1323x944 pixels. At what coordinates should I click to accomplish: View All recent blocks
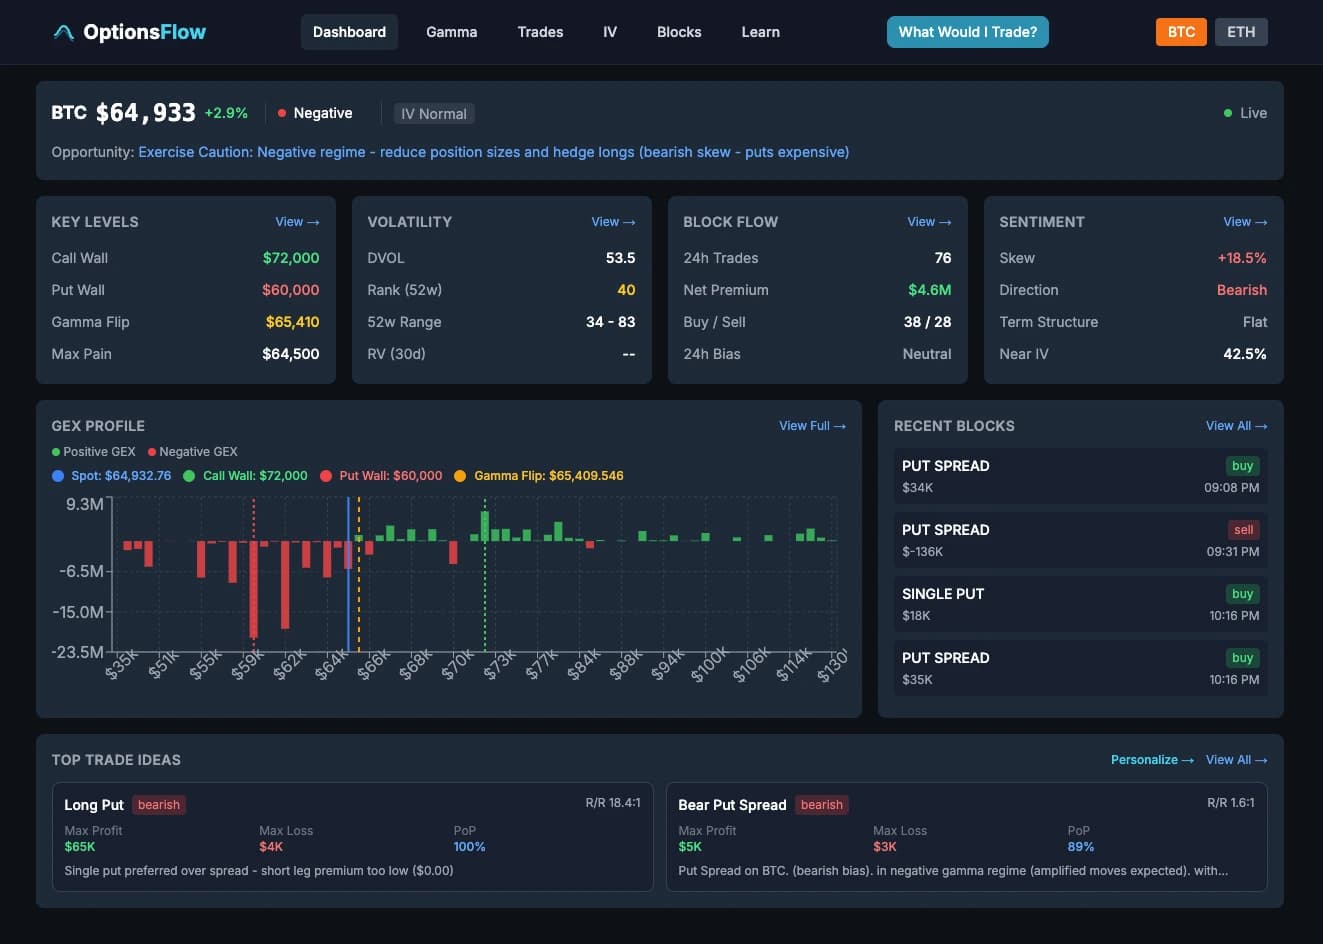point(1236,425)
